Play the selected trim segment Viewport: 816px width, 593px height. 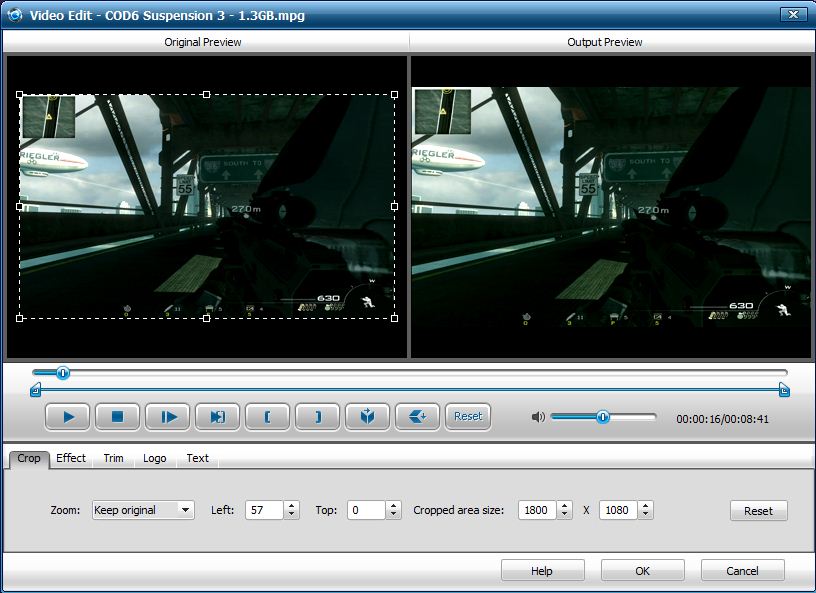point(218,417)
